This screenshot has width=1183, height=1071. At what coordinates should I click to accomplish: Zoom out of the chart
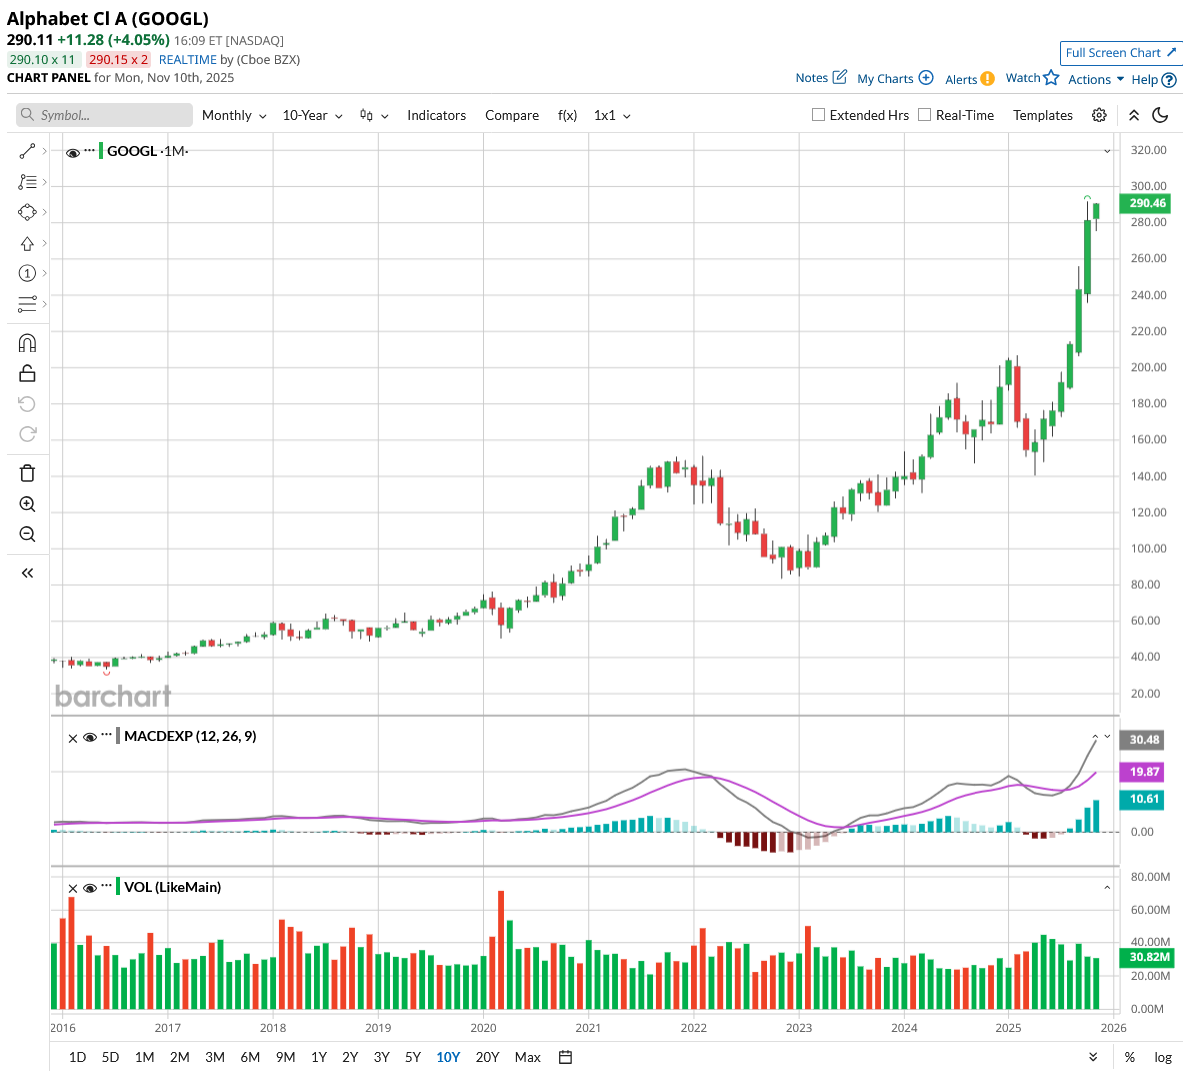pos(27,534)
